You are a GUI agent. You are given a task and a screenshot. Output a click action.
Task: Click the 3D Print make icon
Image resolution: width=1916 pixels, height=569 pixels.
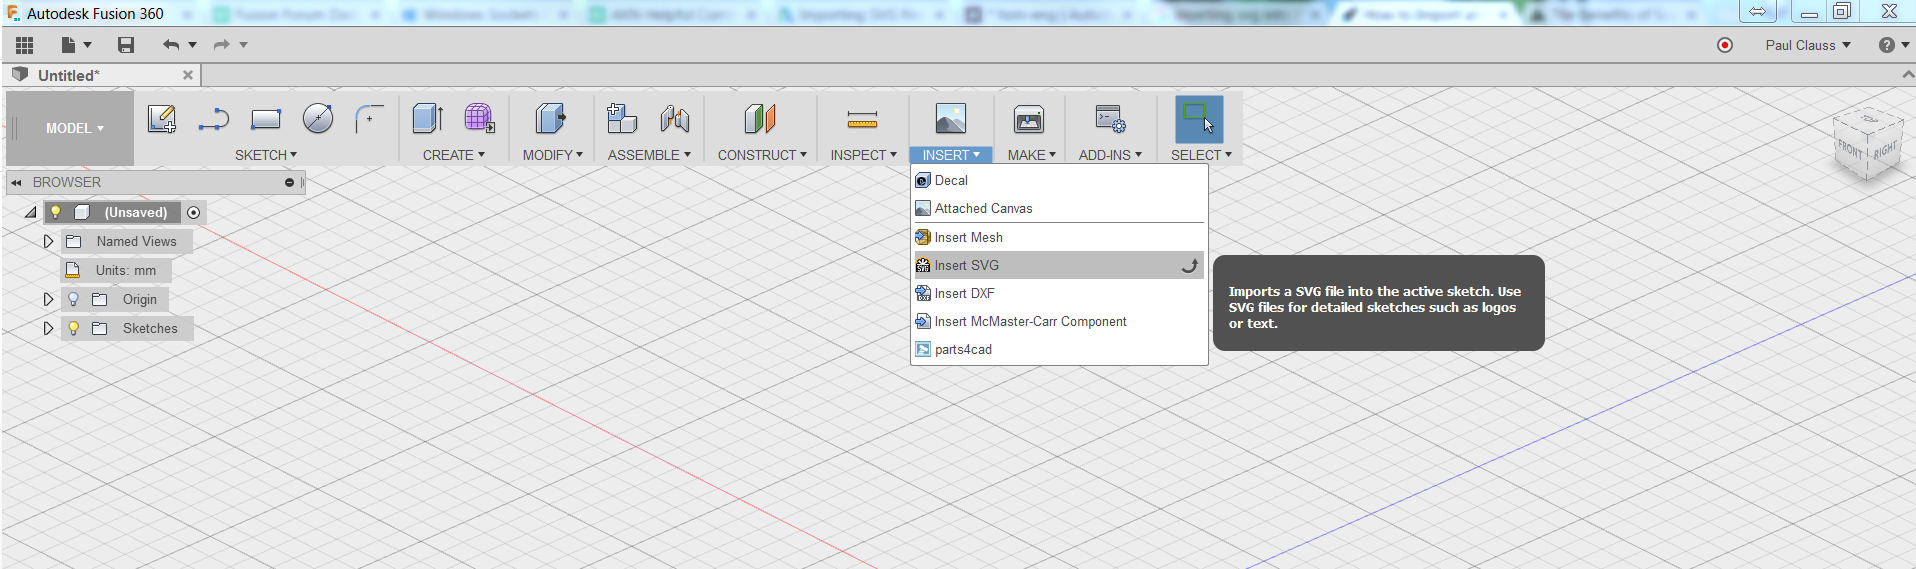[x=1029, y=119]
